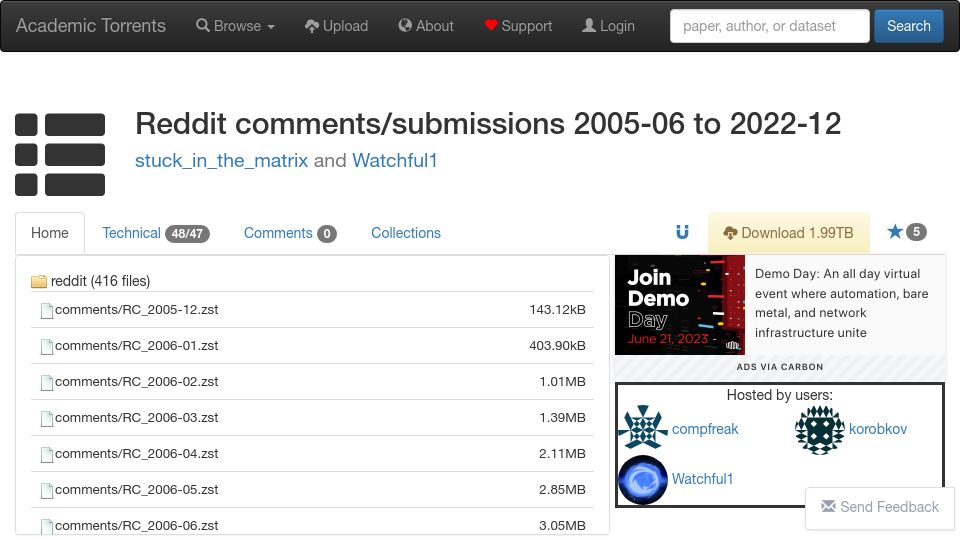The height and width of the screenshot is (540, 960).
Task: Click file icon of RC_2006-02.zst
Action: [x=47, y=383]
